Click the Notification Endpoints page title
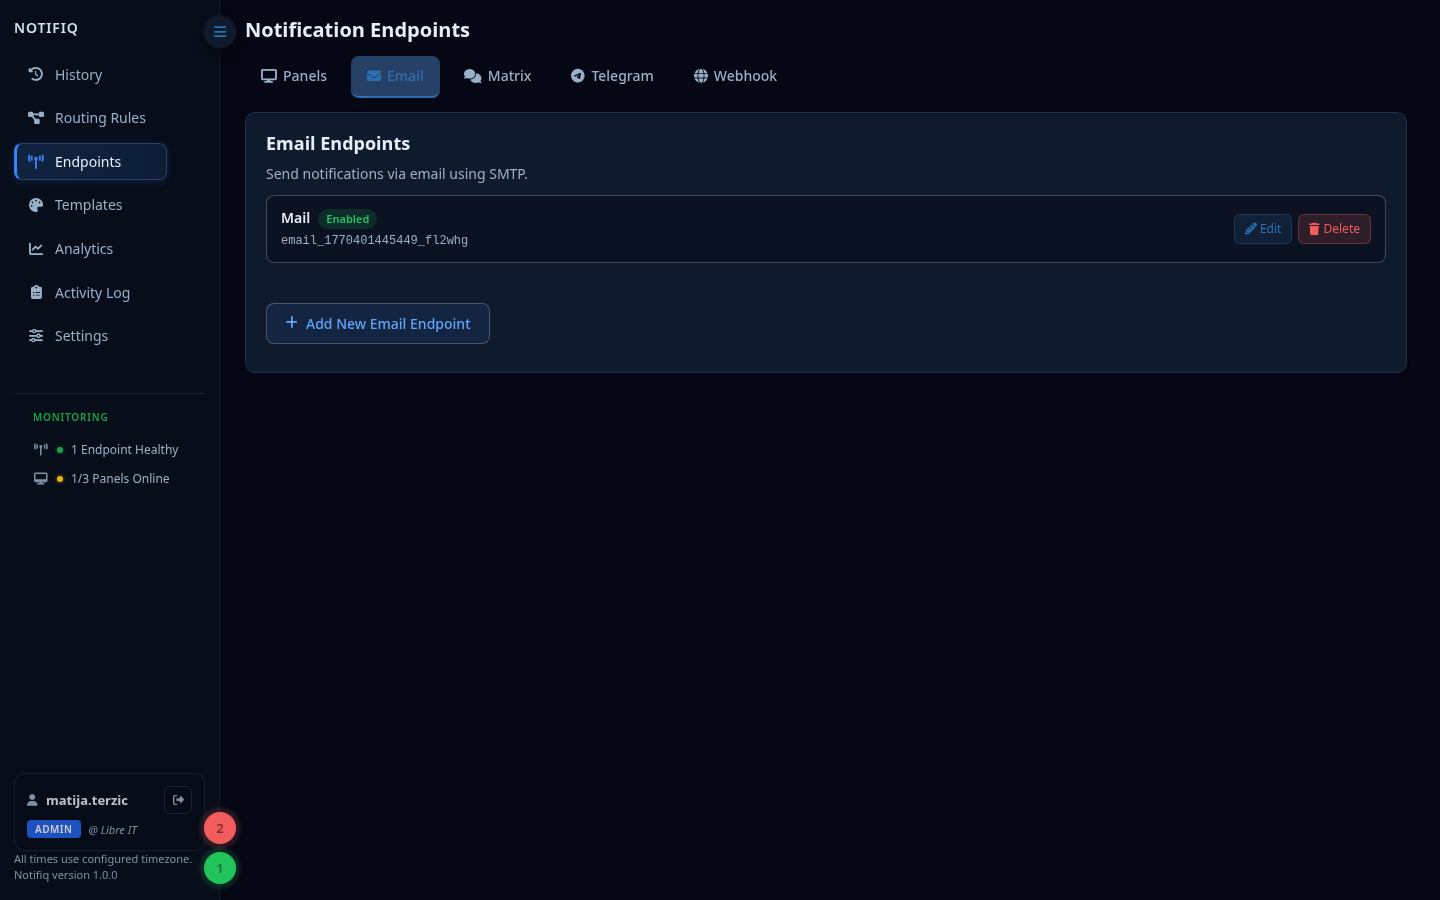 357,30
